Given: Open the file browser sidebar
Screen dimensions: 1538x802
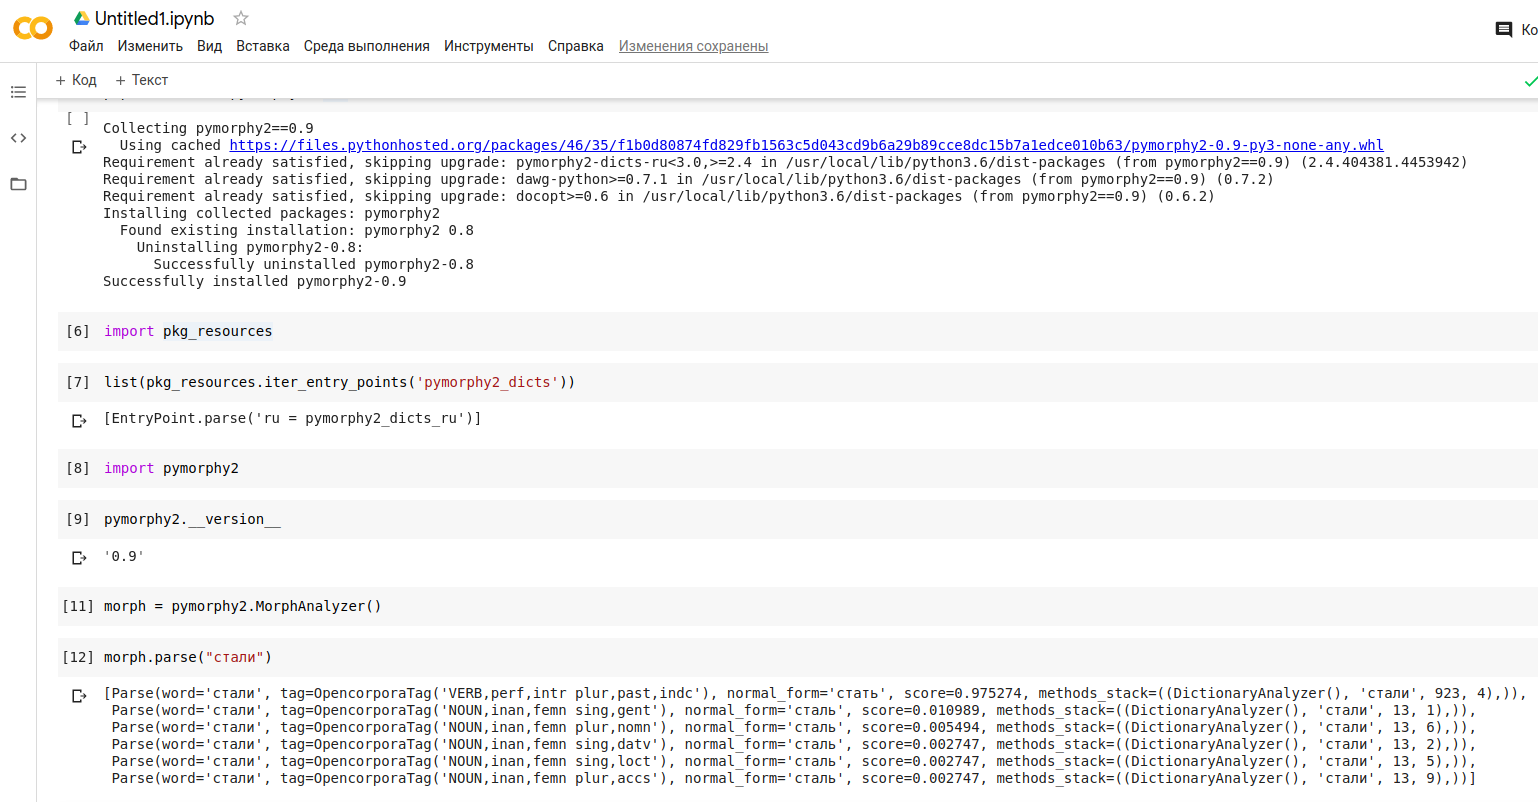Looking at the screenshot, I should coord(18,185).
